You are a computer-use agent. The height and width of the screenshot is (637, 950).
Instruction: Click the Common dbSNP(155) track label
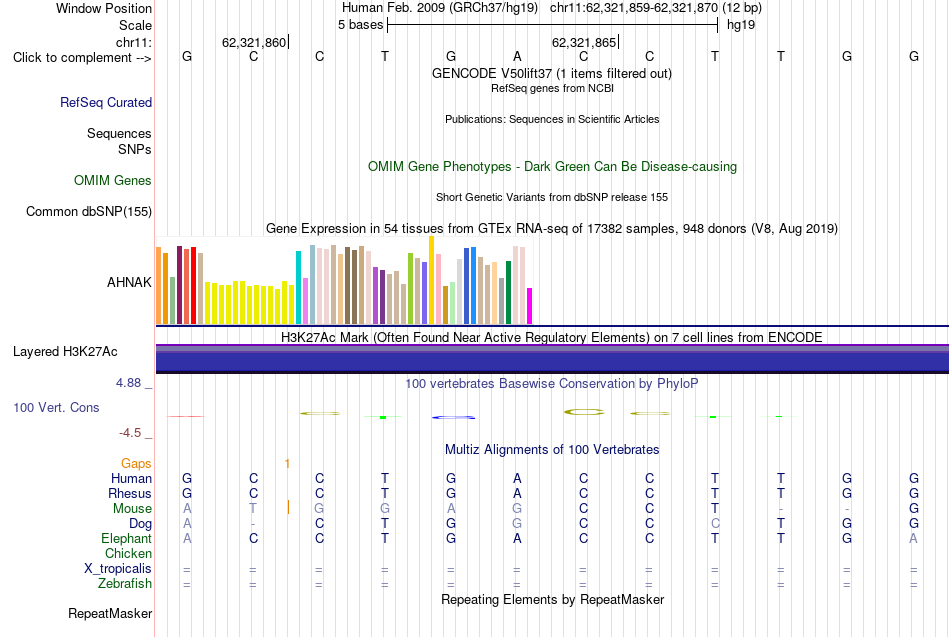pyautogui.click(x=89, y=212)
